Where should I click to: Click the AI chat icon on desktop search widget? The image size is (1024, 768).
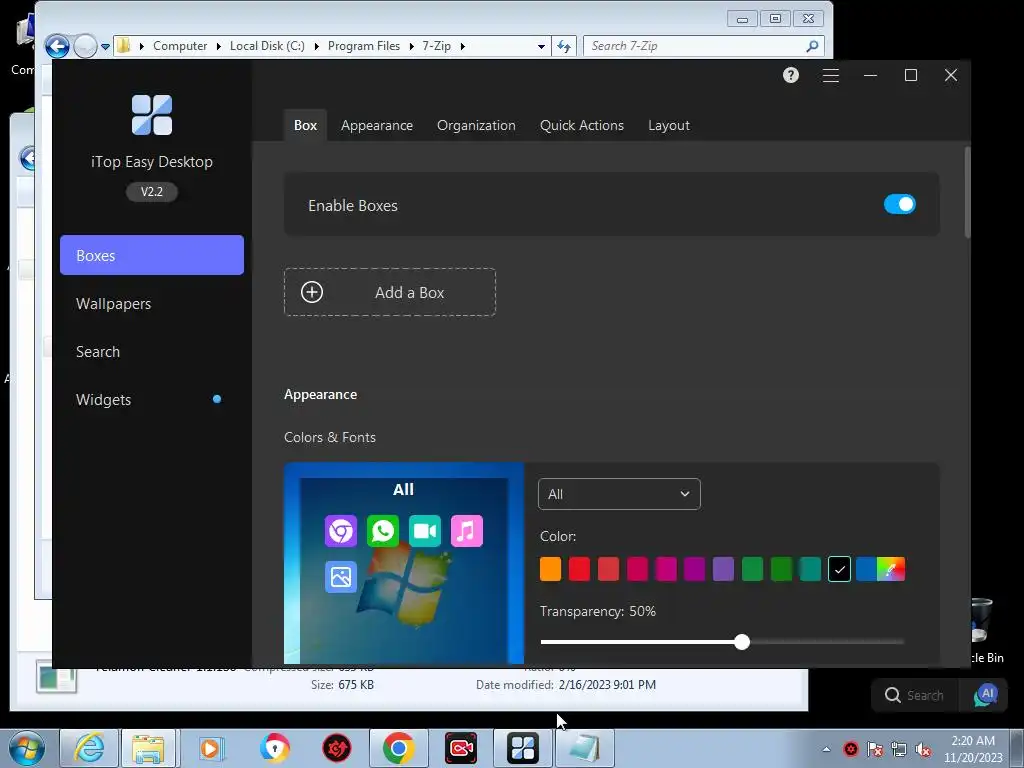pyautogui.click(x=986, y=695)
